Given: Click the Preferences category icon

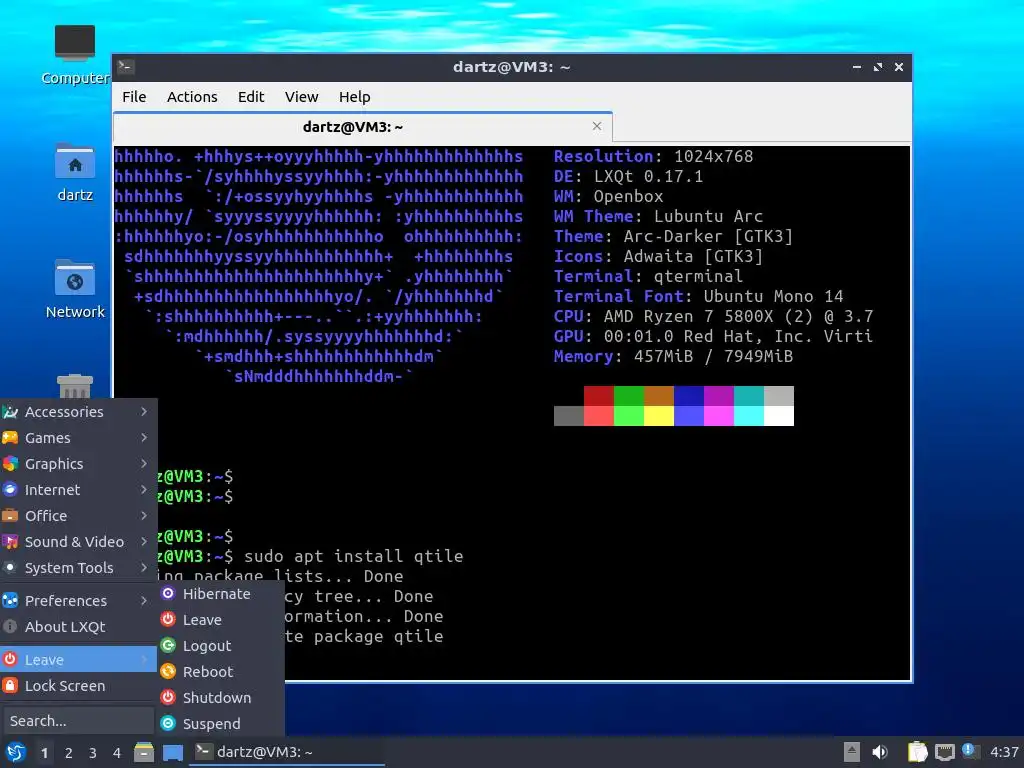Looking at the screenshot, I should 10,600.
